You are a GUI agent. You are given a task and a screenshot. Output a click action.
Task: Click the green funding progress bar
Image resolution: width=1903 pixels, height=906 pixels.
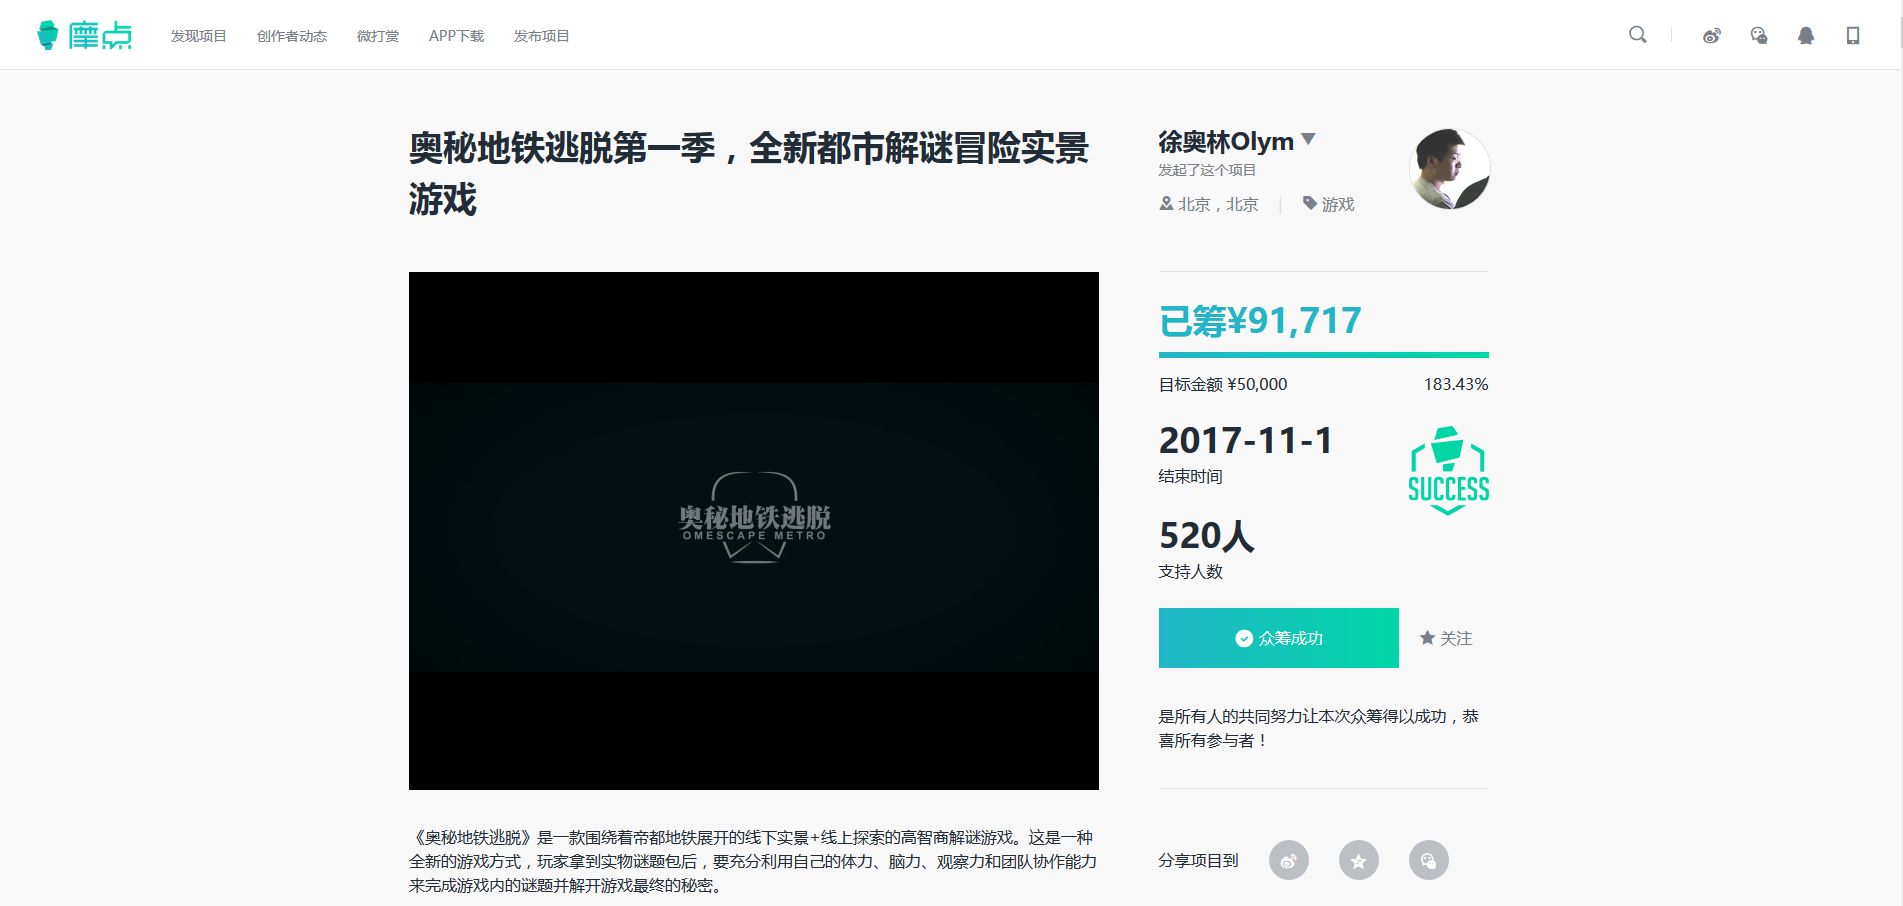(1323, 353)
